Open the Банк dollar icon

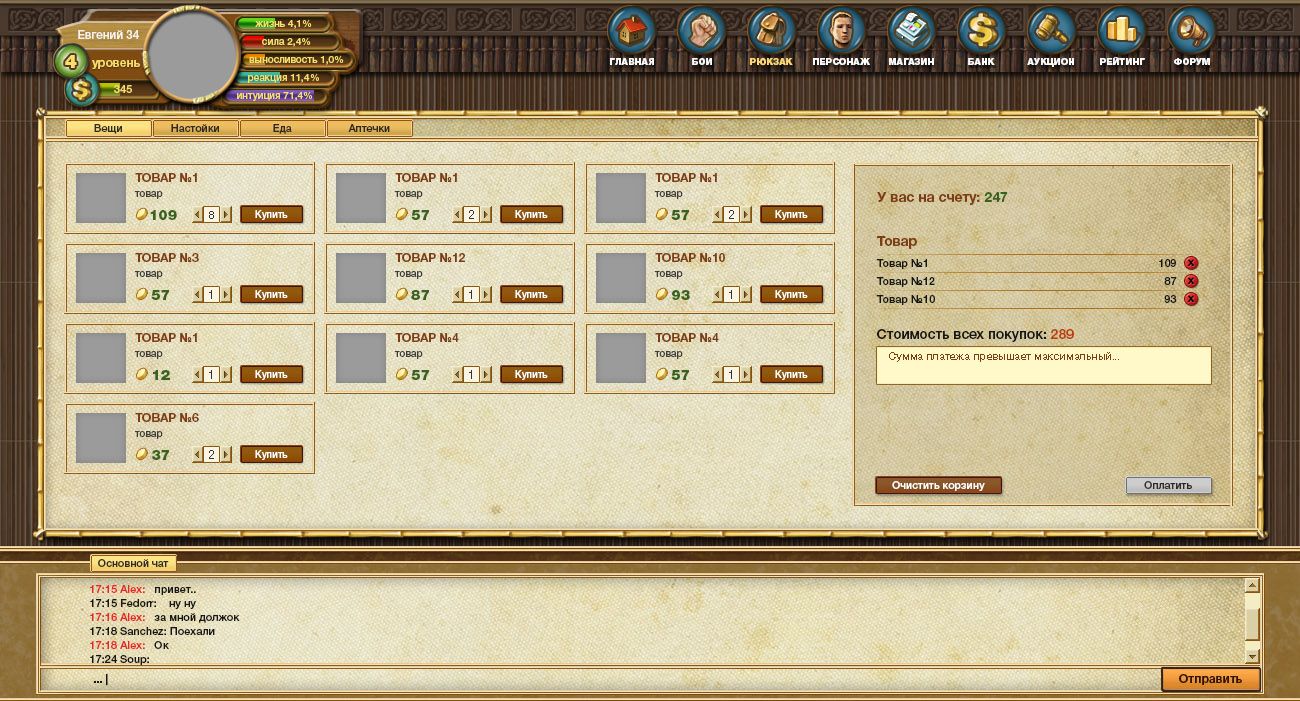click(x=981, y=32)
